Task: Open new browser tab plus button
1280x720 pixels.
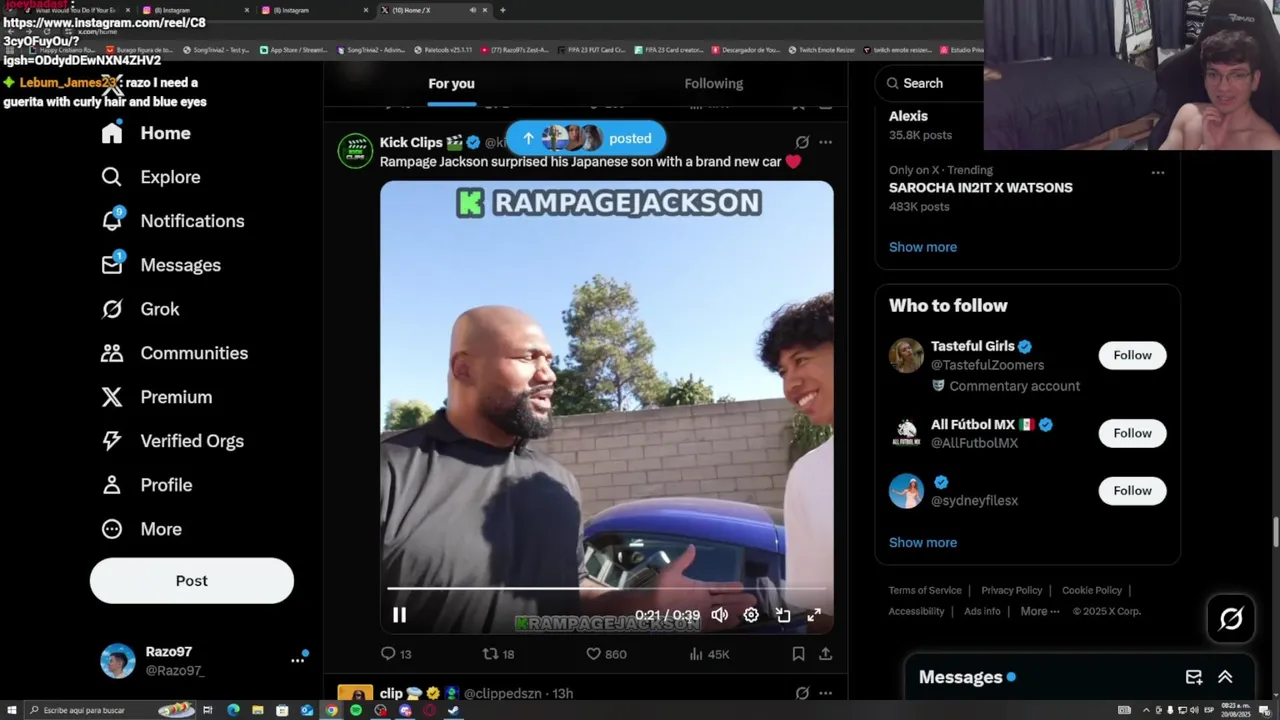Action: point(502,10)
